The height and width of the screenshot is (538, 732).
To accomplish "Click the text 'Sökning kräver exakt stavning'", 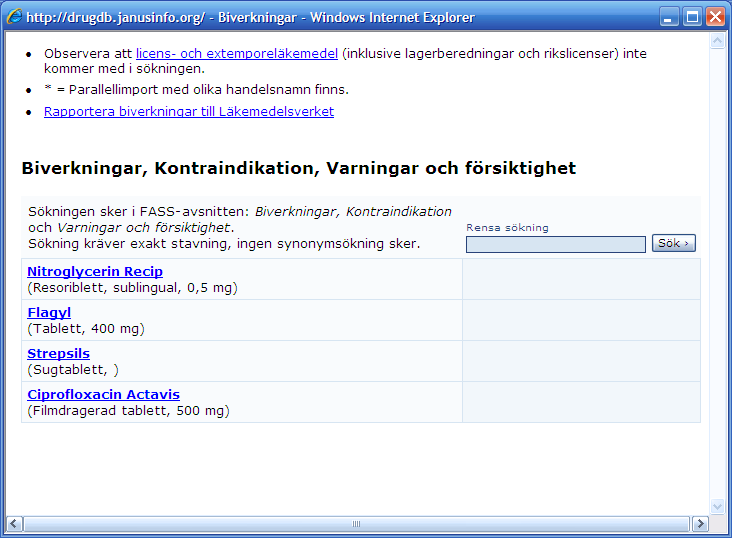I will click(x=130, y=244).
